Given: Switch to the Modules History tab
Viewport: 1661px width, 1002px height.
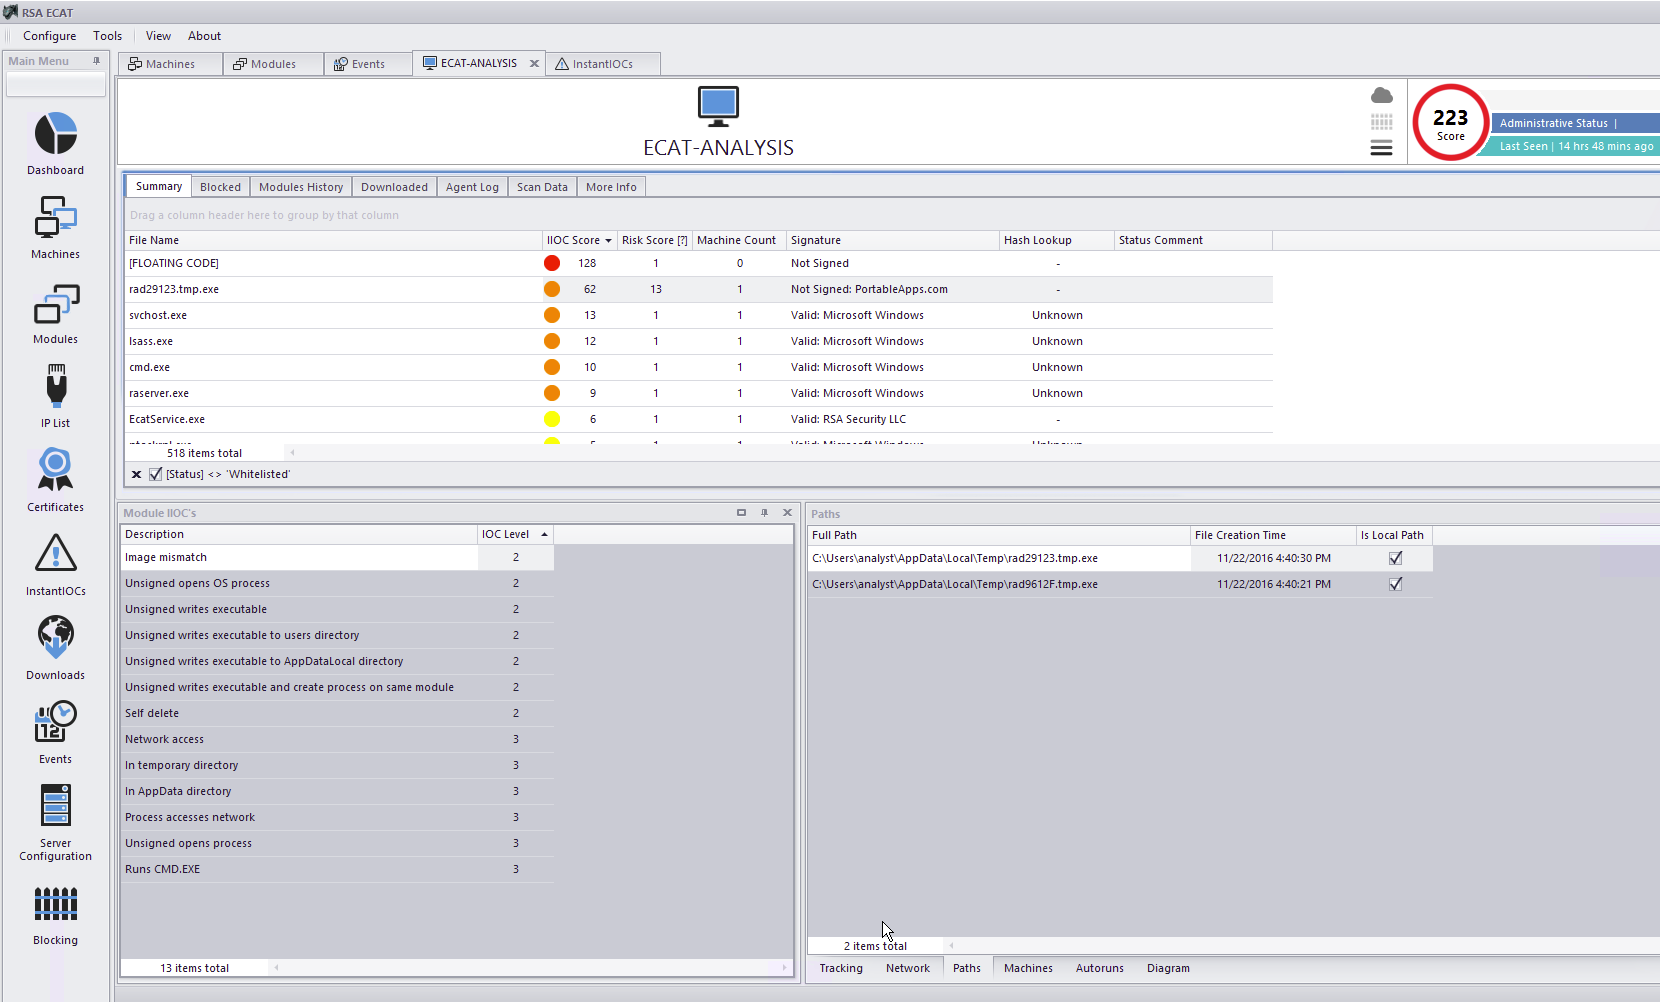Looking at the screenshot, I should (300, 187).
